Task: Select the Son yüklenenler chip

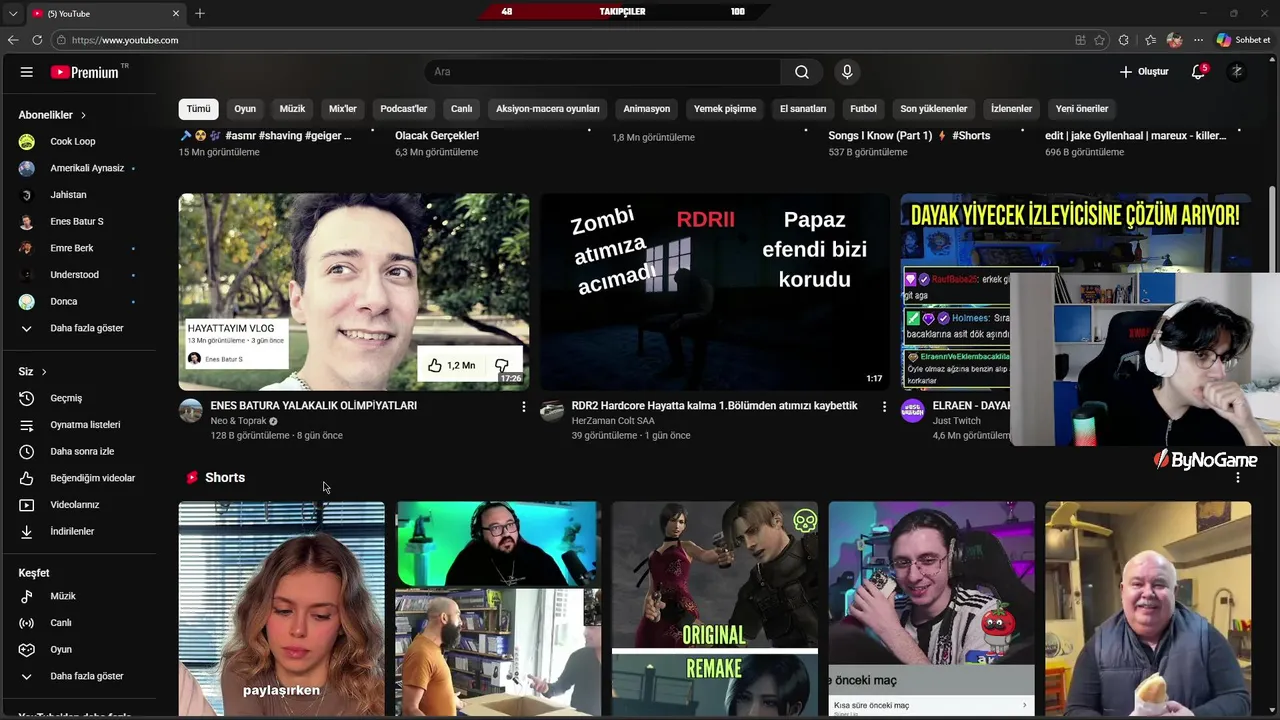Action: pos(934,109)
